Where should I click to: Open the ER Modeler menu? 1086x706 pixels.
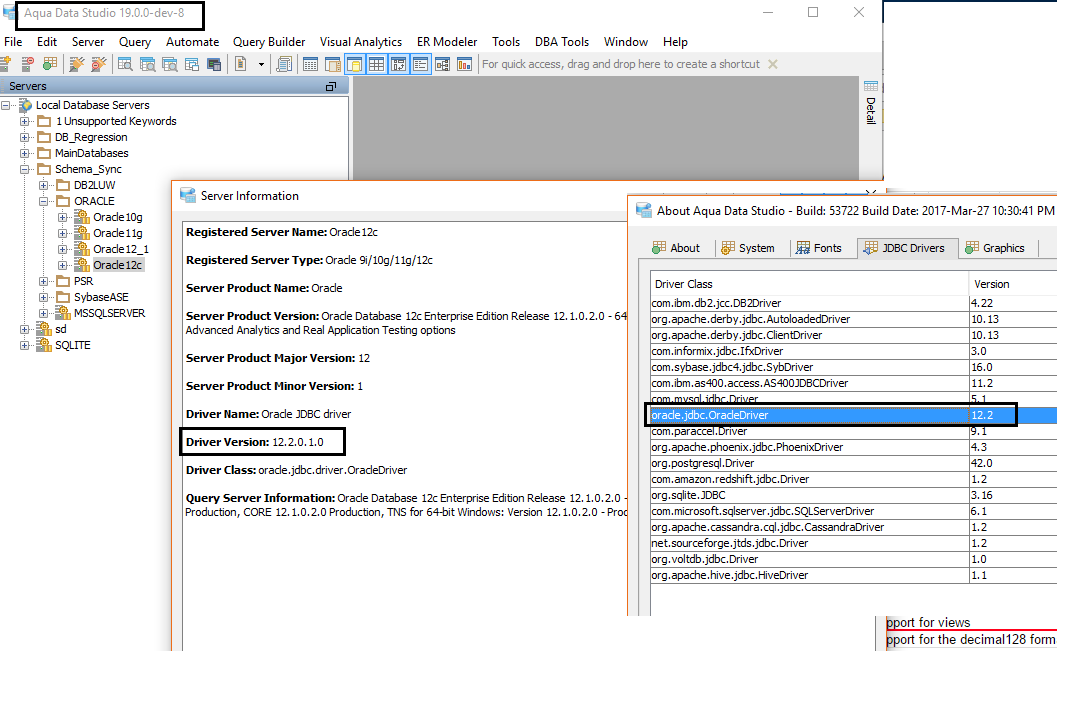[x=447, y=42]
